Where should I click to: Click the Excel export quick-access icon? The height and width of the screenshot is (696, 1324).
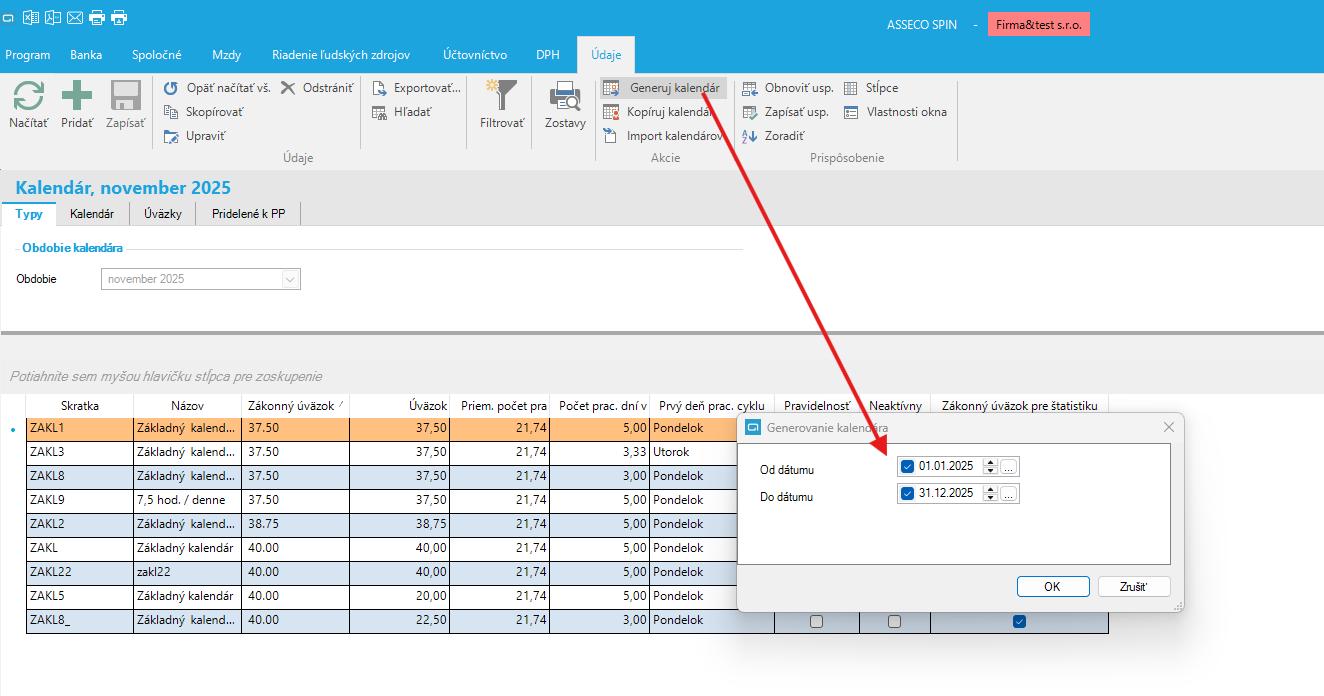click(31, 17)
